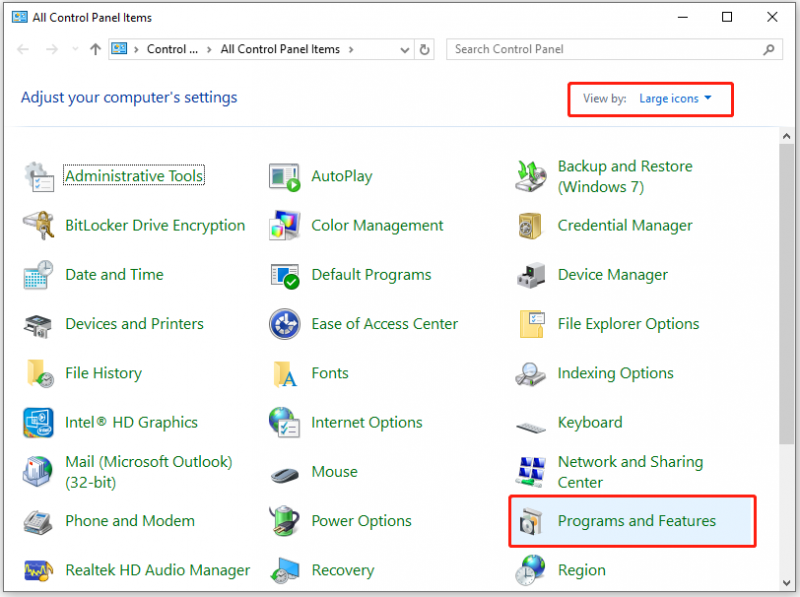
Task: Expand the View by Large icons dropdown
Action: pos(675,98)
